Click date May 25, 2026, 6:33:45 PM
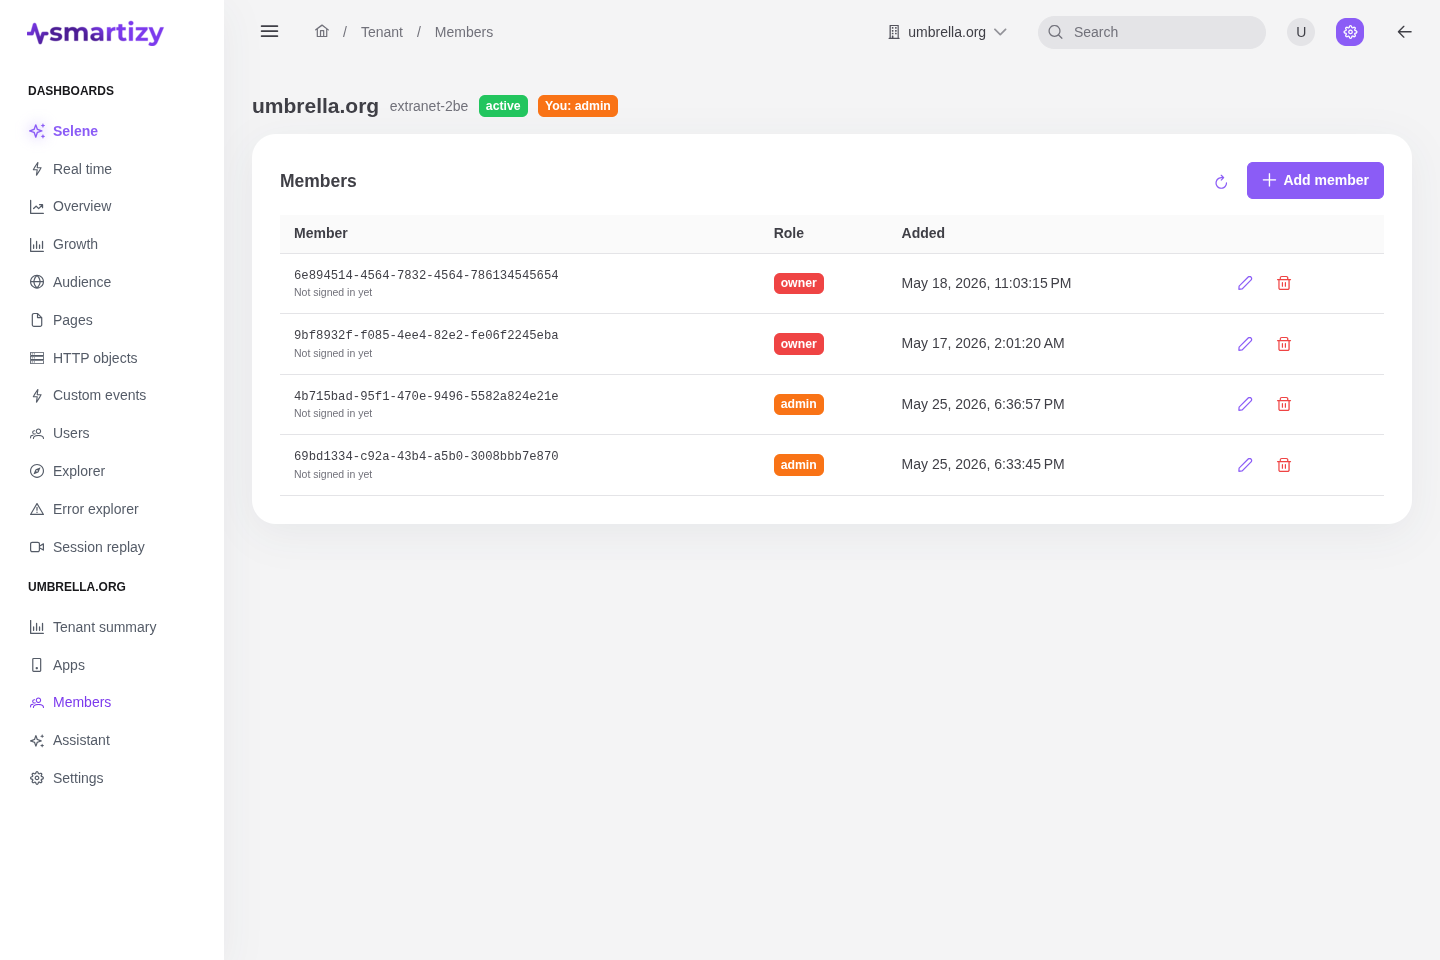The width and height of the screenshot is (1440, 960). coord(983,464)
